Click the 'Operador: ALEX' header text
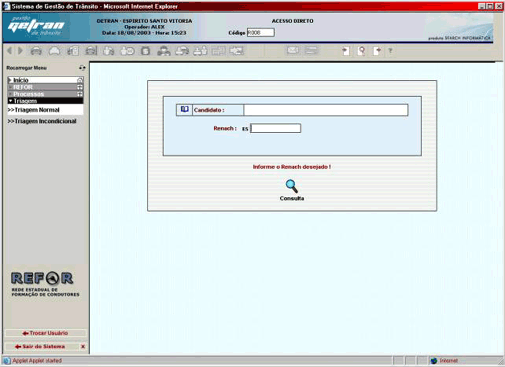505x367 pixels. pos(144,27)
